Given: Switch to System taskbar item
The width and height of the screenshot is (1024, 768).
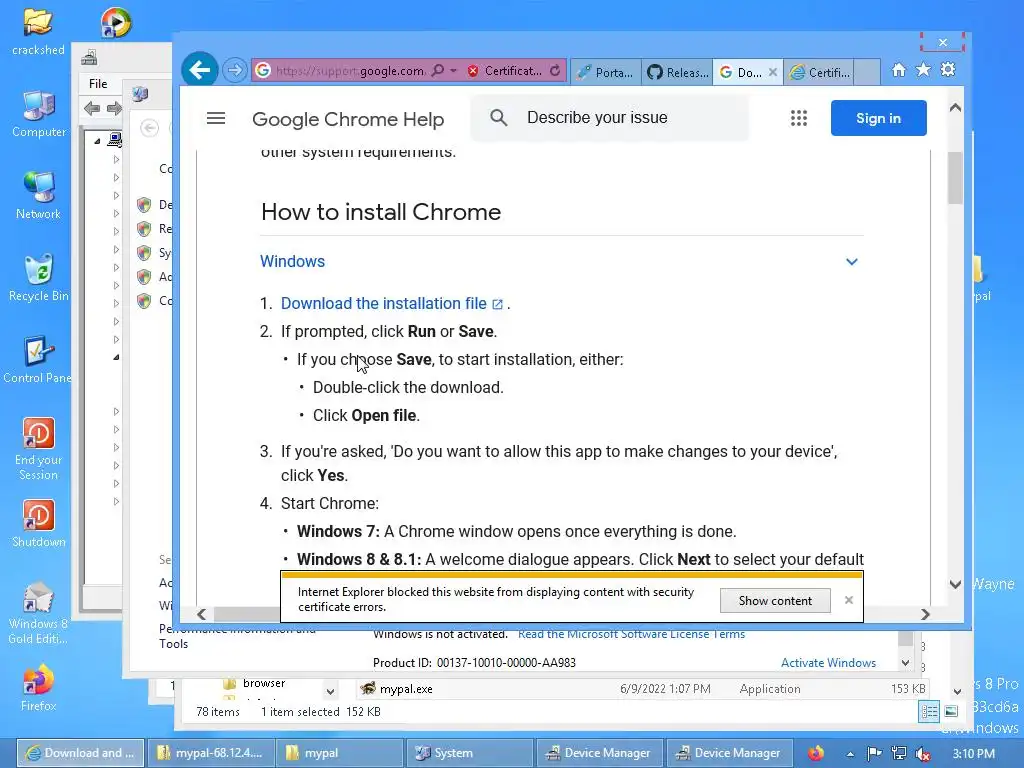Looking at the screenshot, I should [x=469, y=753].
